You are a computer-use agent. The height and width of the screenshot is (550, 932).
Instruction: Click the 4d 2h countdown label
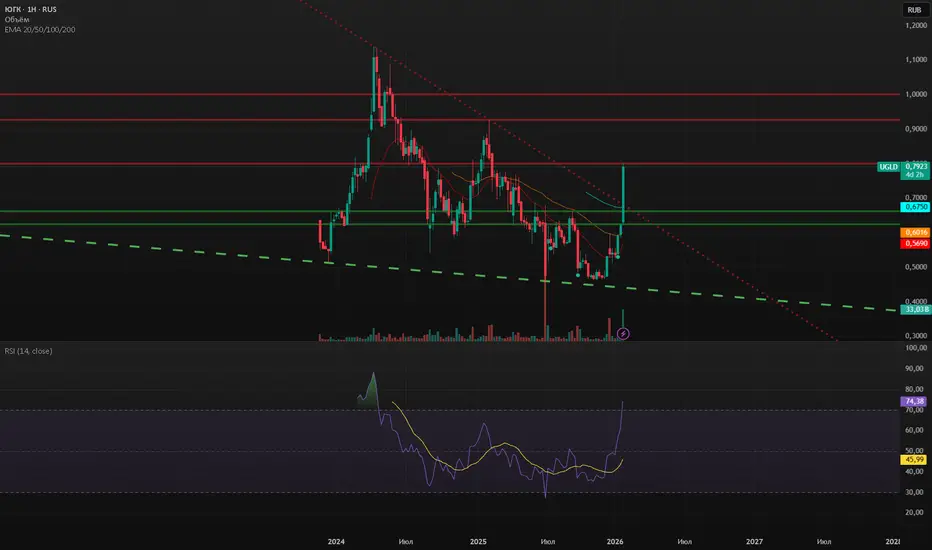tap(915, 175)
